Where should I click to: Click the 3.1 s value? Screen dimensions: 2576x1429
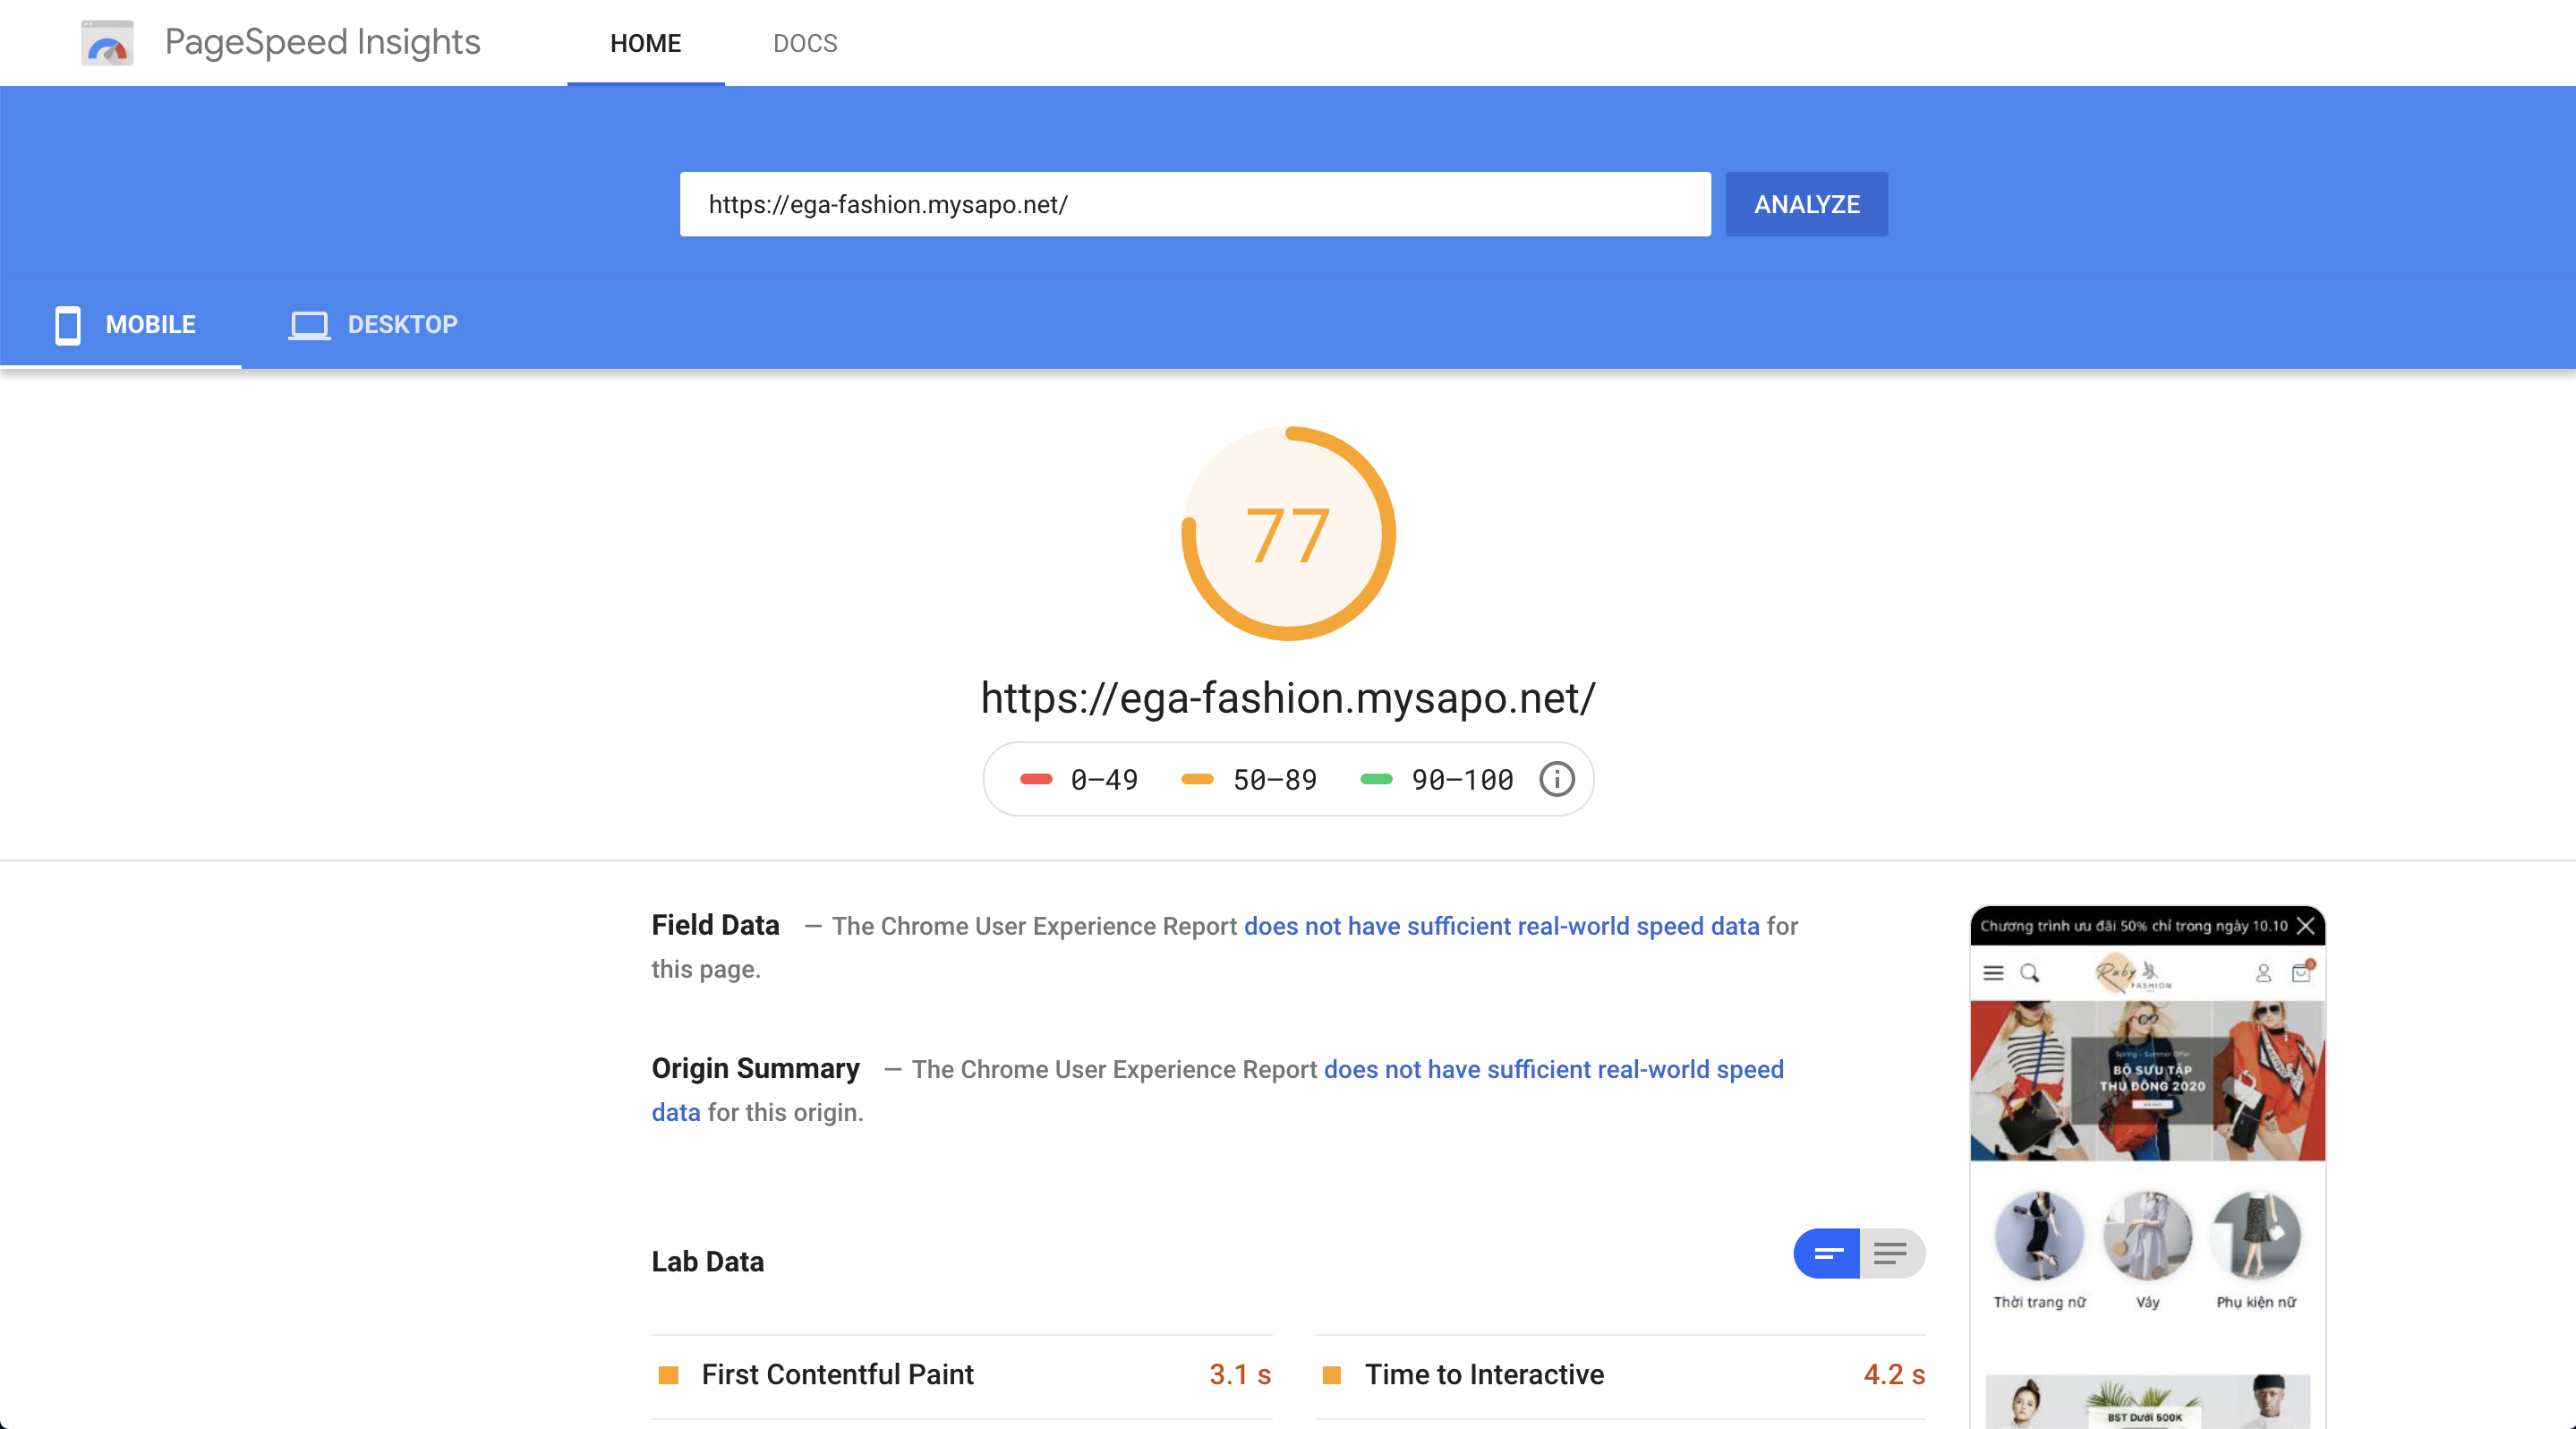pos(1240,1375)
